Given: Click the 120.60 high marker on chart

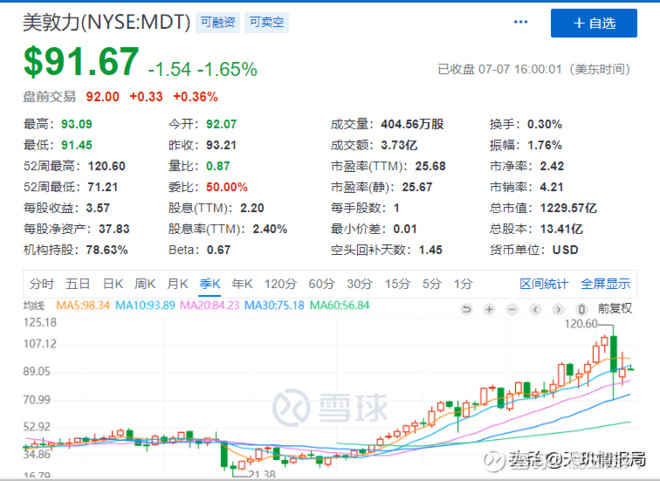Looking at the screenshot, I should point(581,324).
